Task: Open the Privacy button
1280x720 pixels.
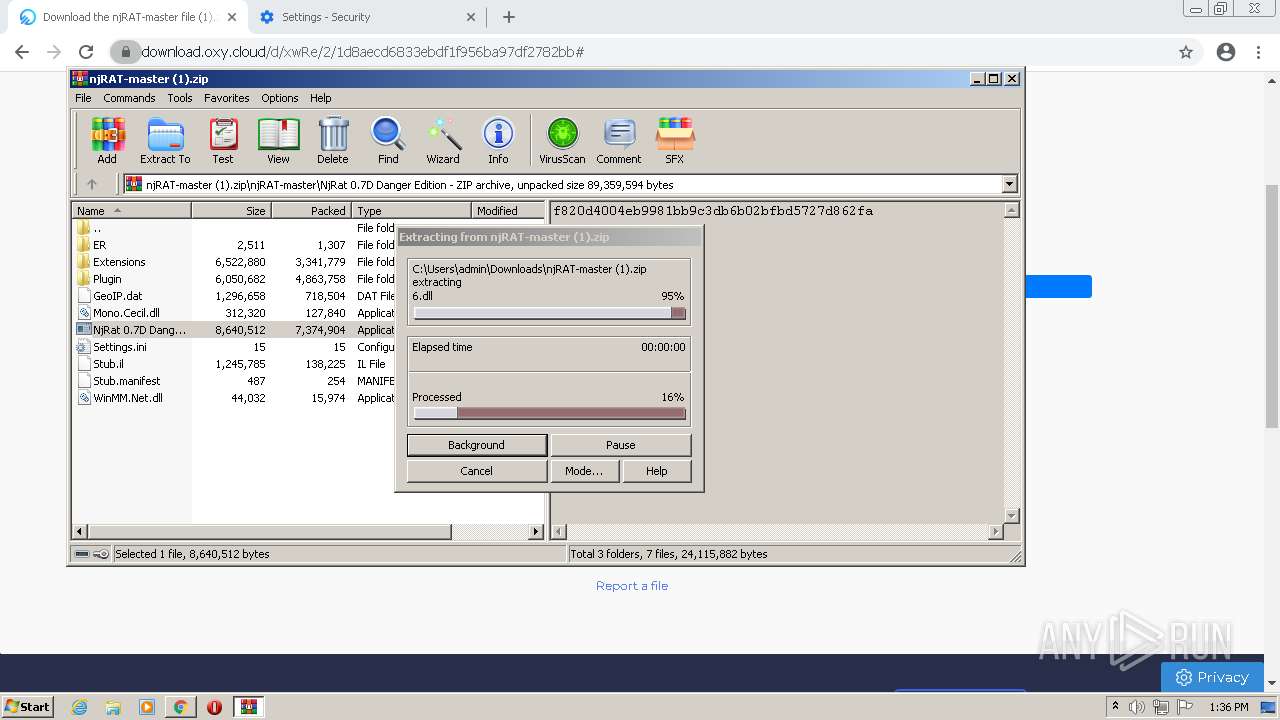Action: click(x=1213, y=677)
